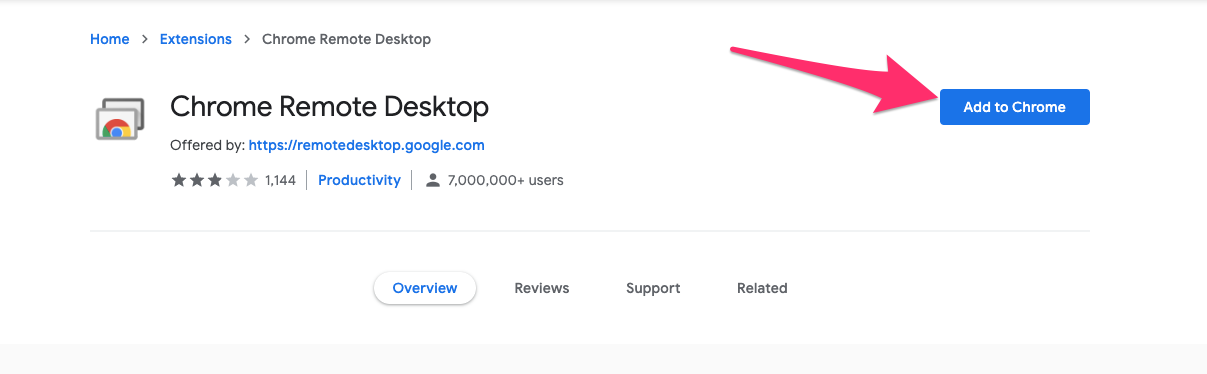Go to the Home breadcrumb link

pos(110,39)
